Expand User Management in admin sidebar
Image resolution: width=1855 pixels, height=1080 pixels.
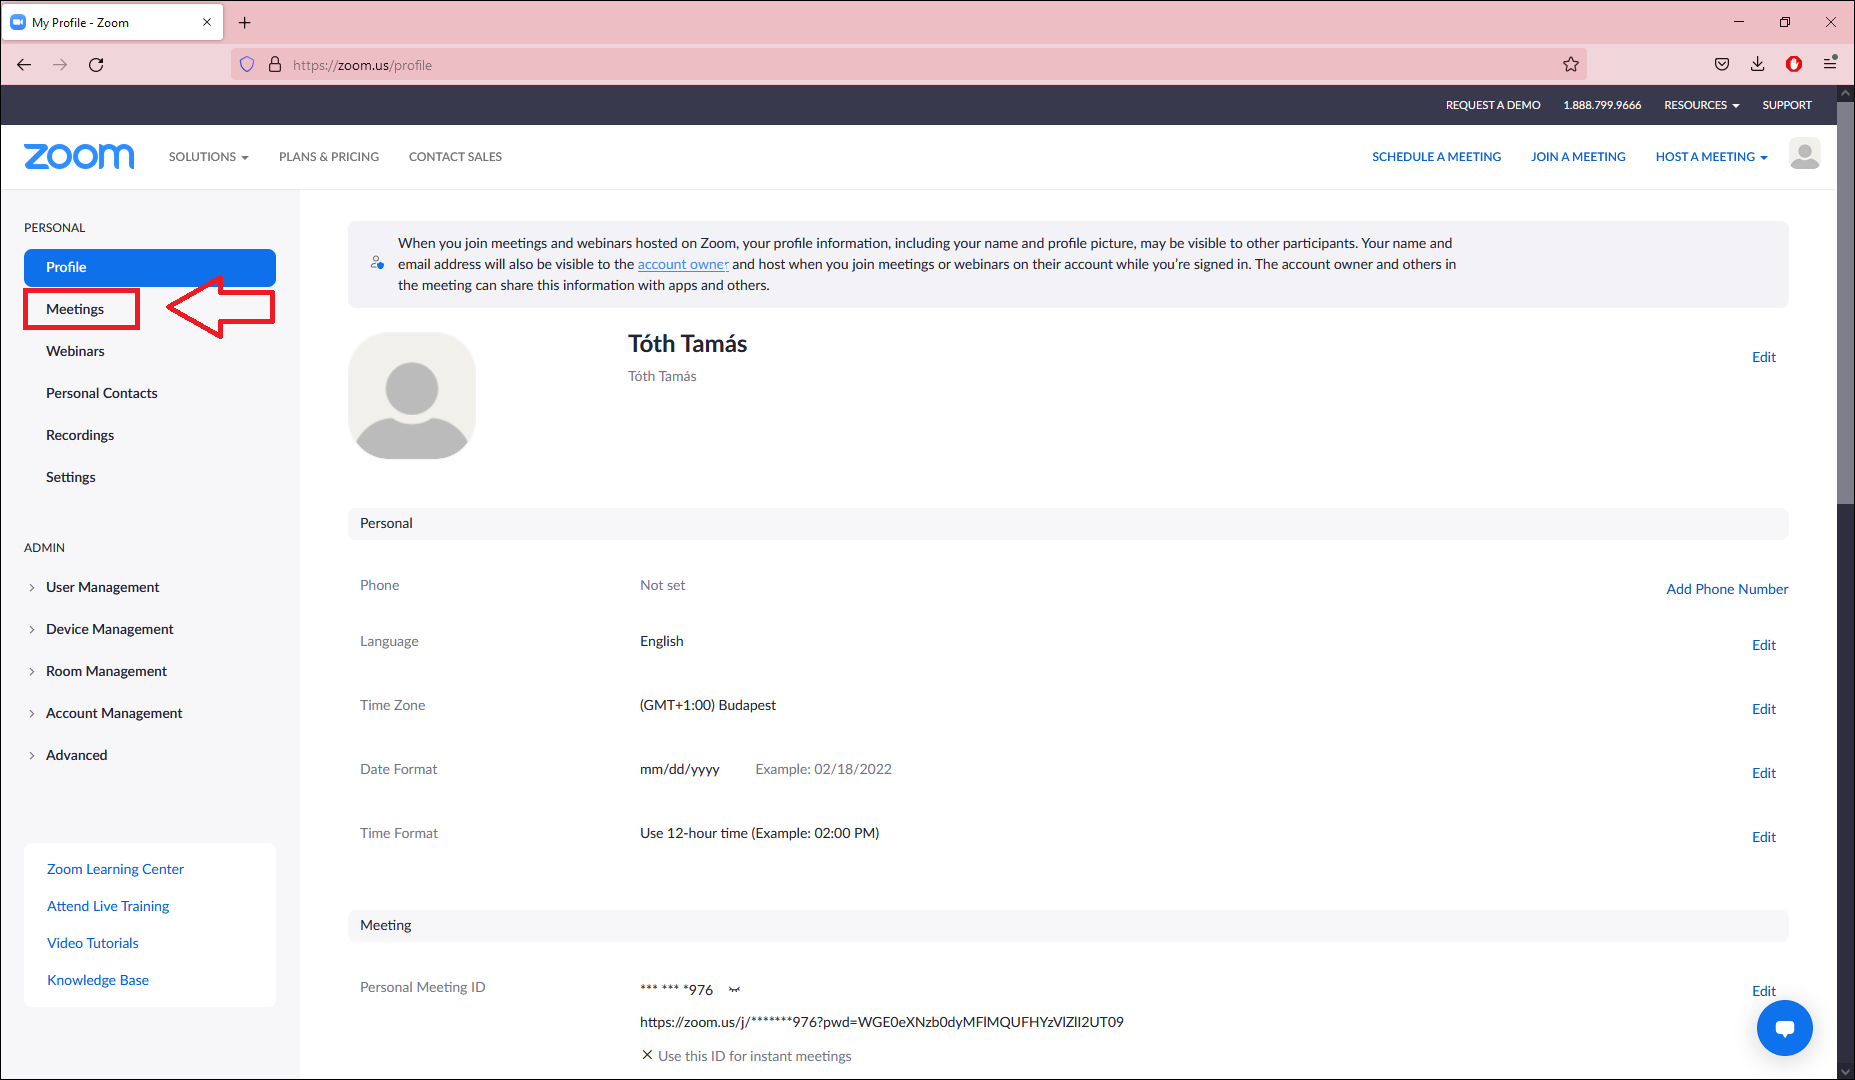pyautogui.click(x=102, y=587)
